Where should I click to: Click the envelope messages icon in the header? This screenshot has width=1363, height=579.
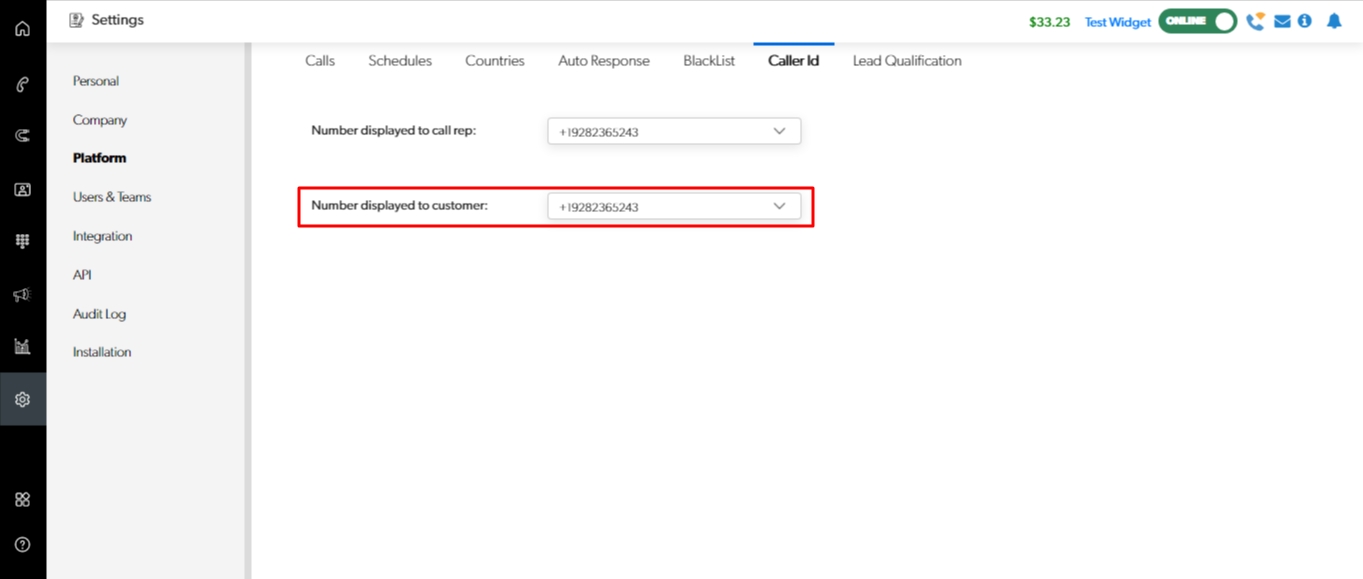pyautogui.click(x=1282, y=21)
